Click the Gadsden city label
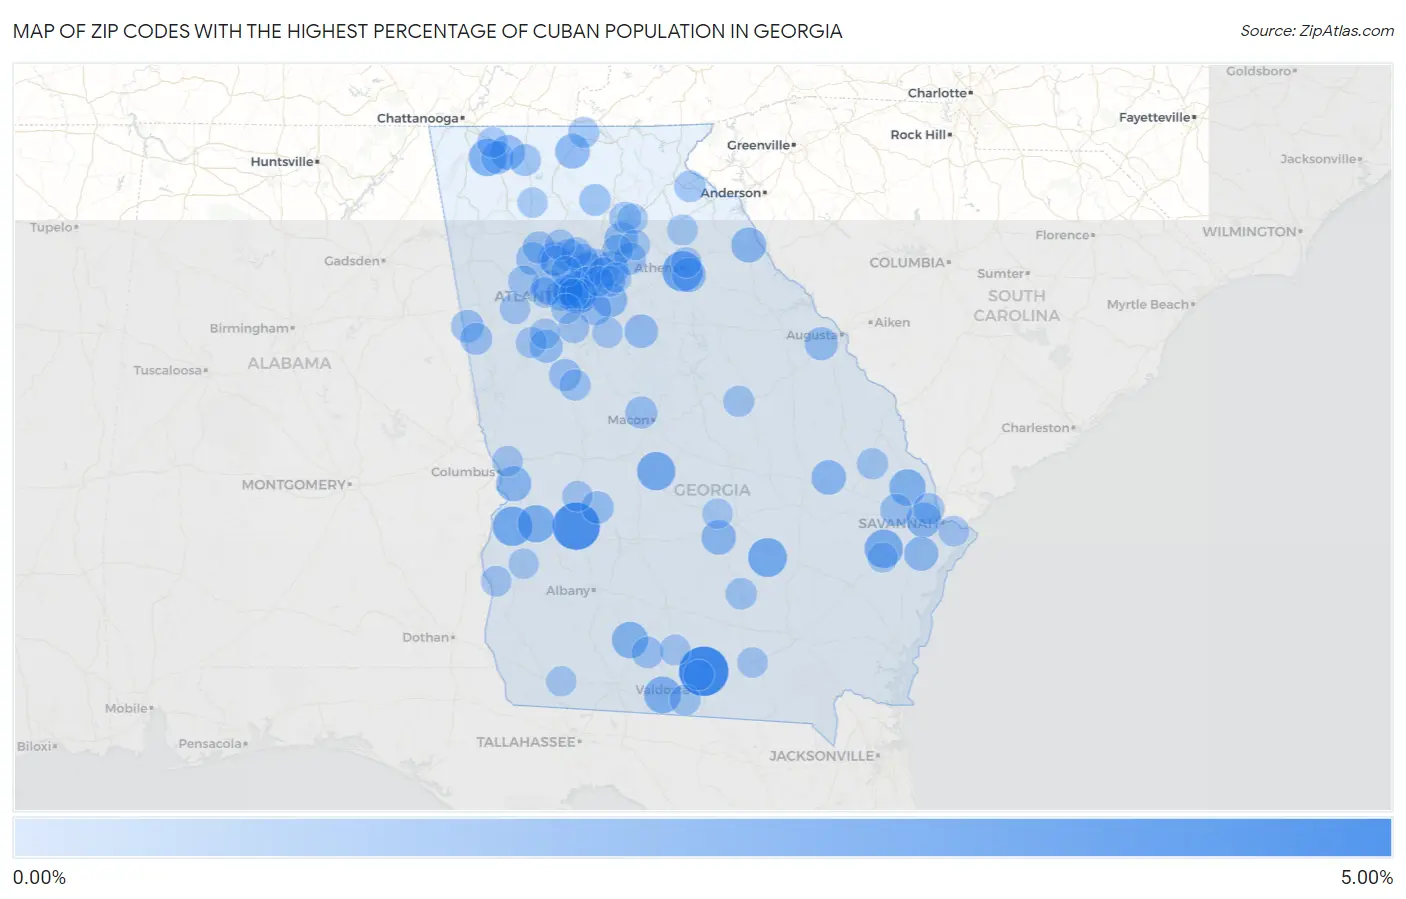The width and height of the screenshot is (1406, 899). (354, 261)
